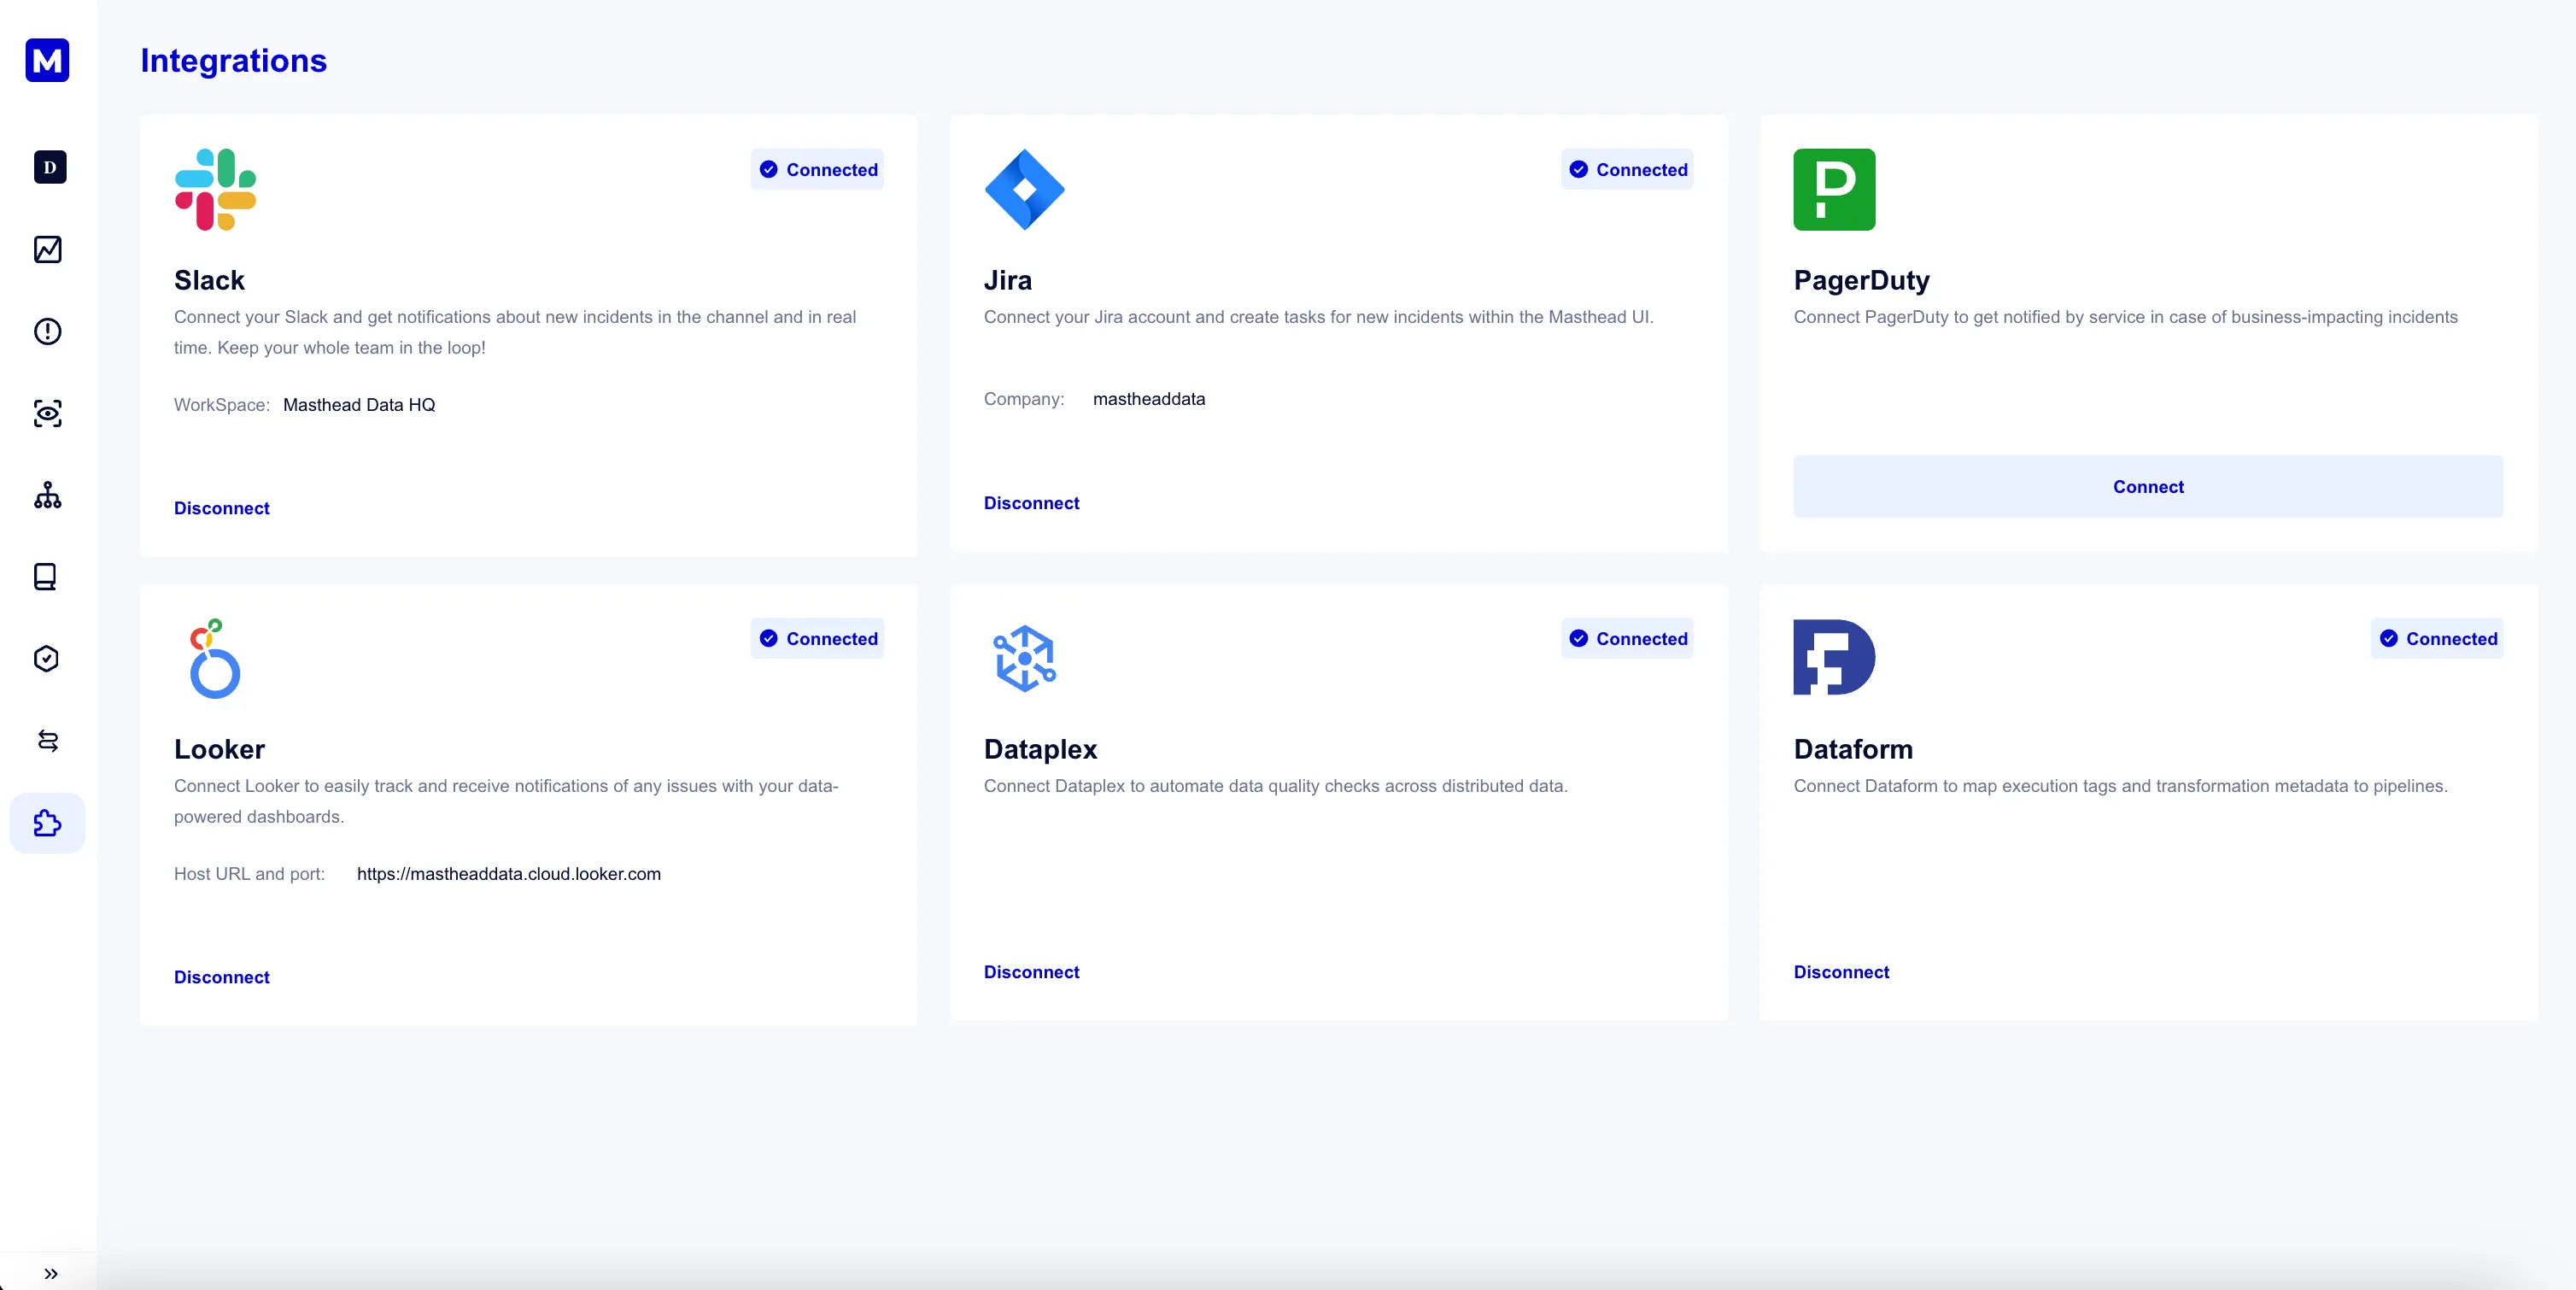Disconnect the Dataform integration

point(1840,972)
